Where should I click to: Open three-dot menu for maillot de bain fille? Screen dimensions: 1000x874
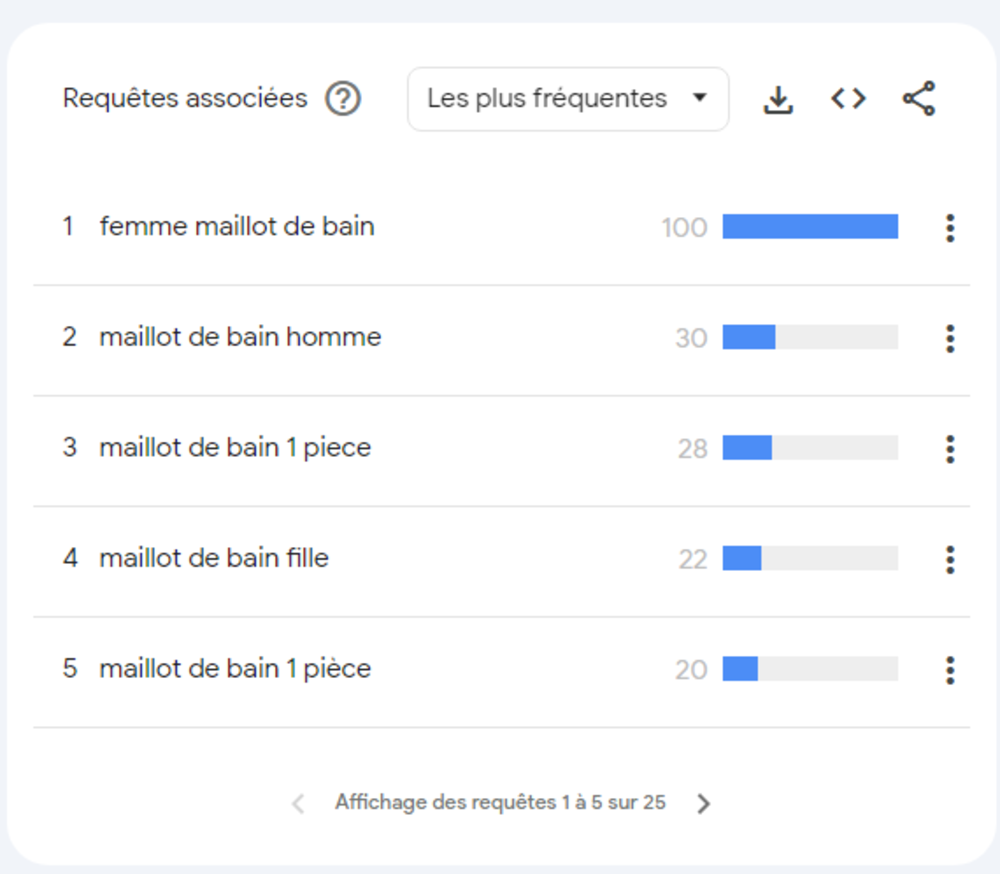pos(950,559)
